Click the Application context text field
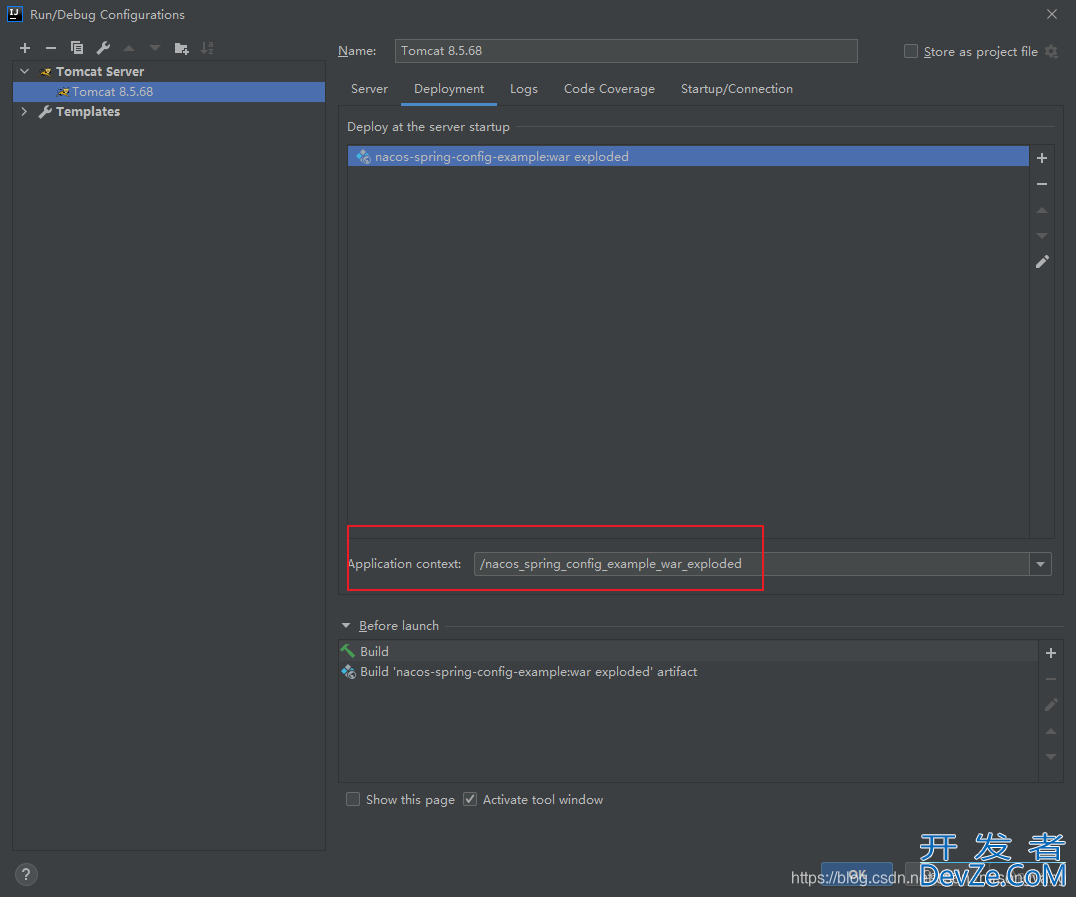This screenshot has height=897, width=1076. click(751, 564)
